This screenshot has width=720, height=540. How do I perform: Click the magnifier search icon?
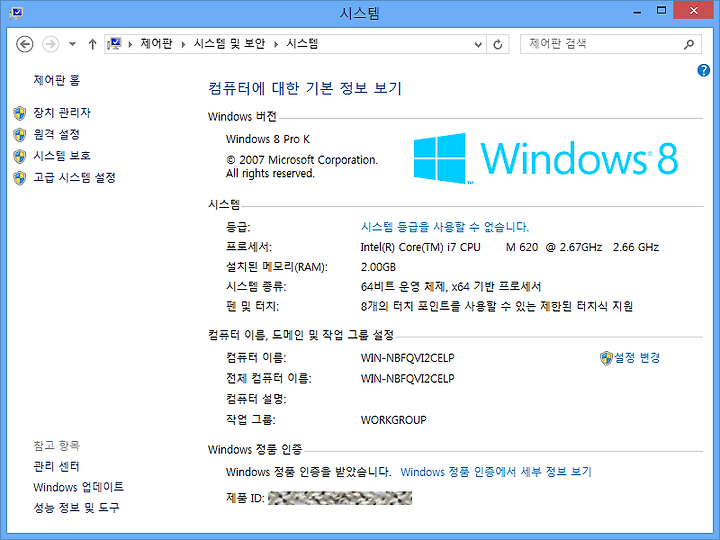[688, 44]
